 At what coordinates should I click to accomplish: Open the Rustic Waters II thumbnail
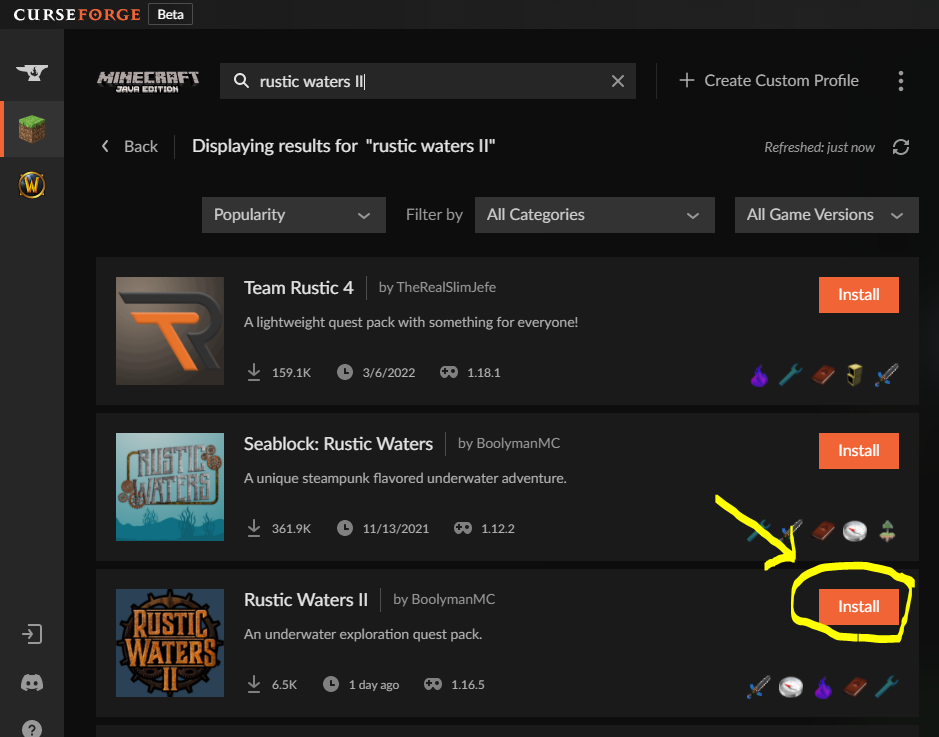pos(170,643)
